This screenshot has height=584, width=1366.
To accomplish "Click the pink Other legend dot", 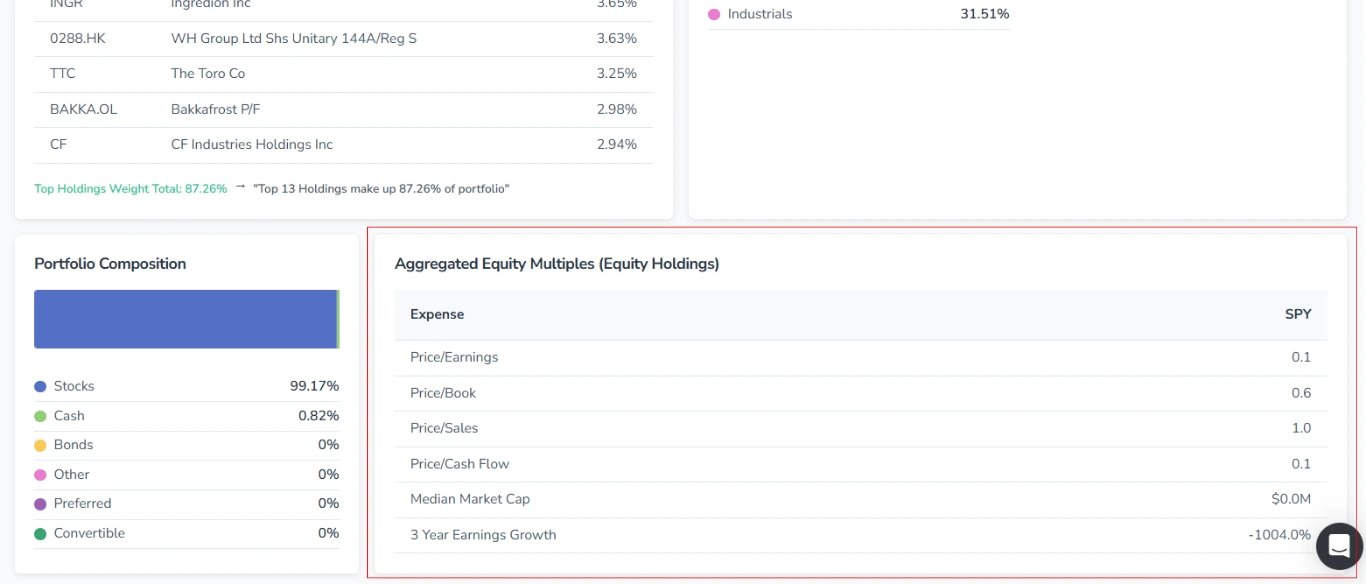I will pos(40,474).
